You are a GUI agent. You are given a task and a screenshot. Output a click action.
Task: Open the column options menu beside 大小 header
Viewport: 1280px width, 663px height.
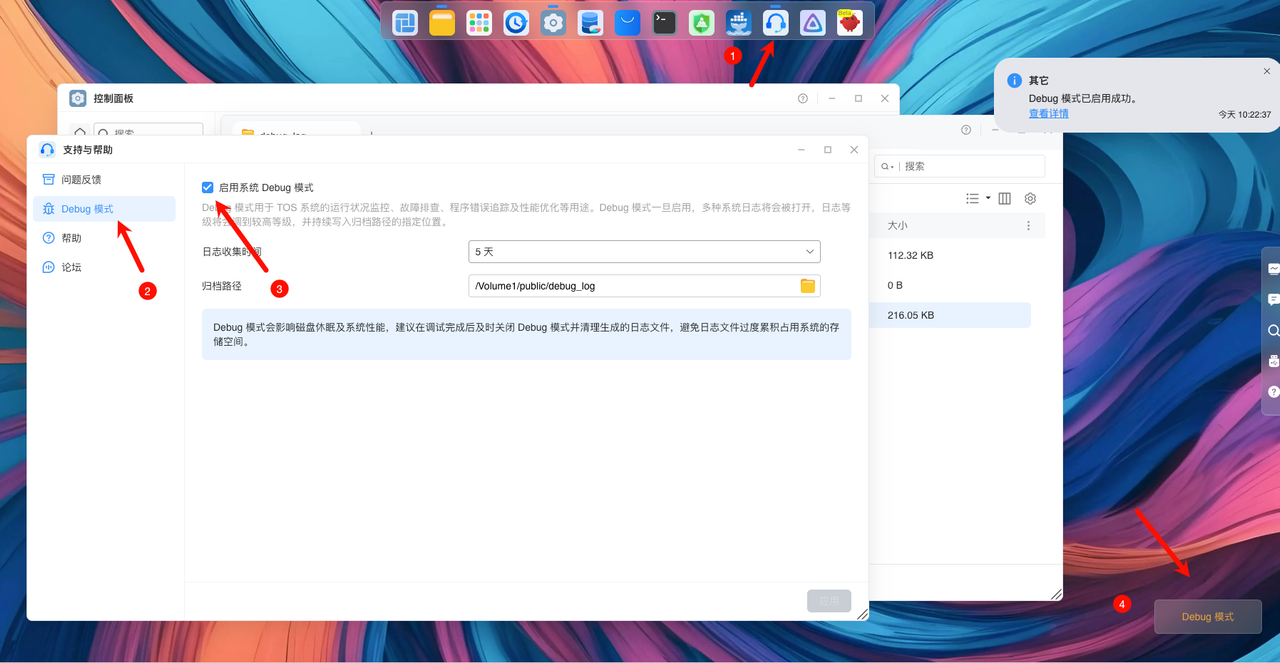point(1028,226)
